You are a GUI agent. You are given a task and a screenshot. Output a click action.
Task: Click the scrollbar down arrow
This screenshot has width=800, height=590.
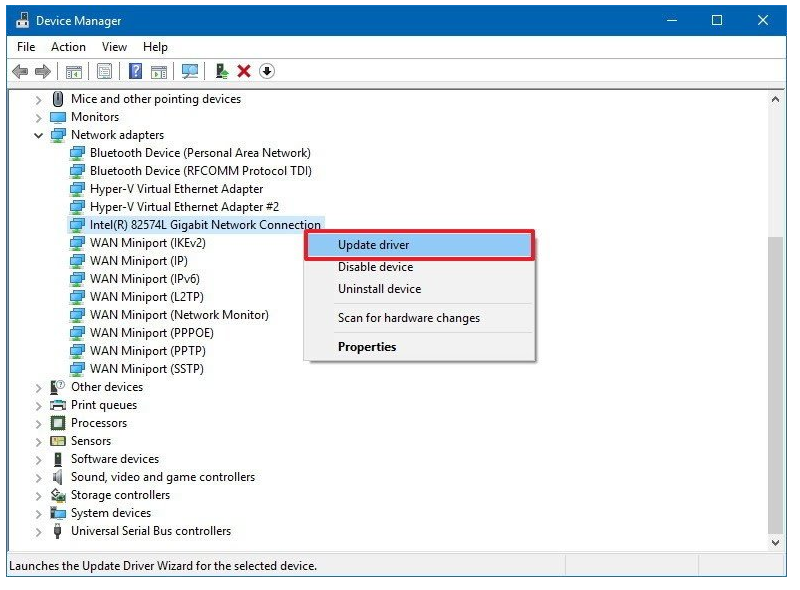tap(776, 542)
